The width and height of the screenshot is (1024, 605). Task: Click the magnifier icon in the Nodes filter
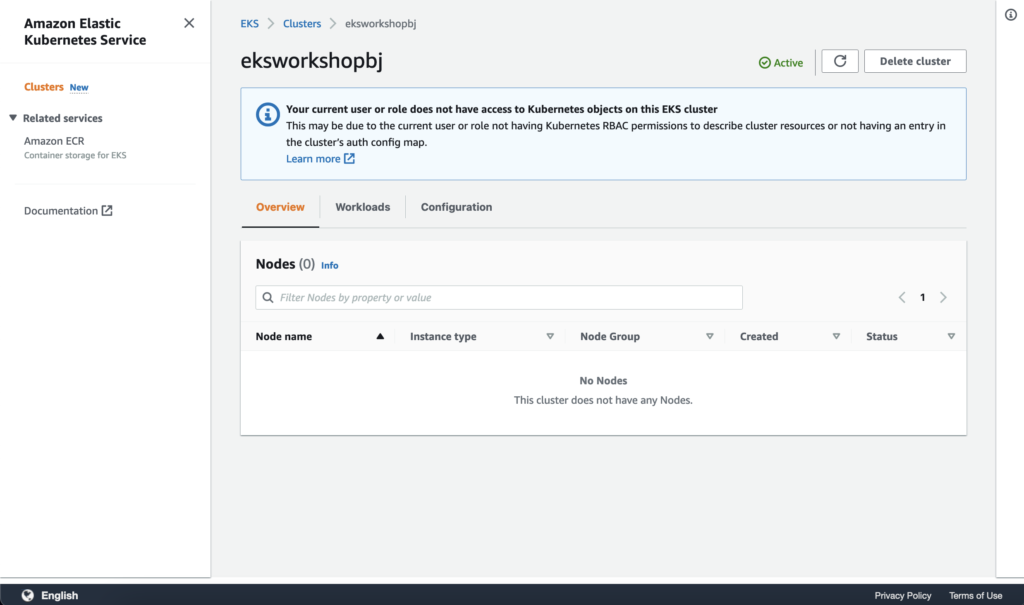tap(268, 297)
